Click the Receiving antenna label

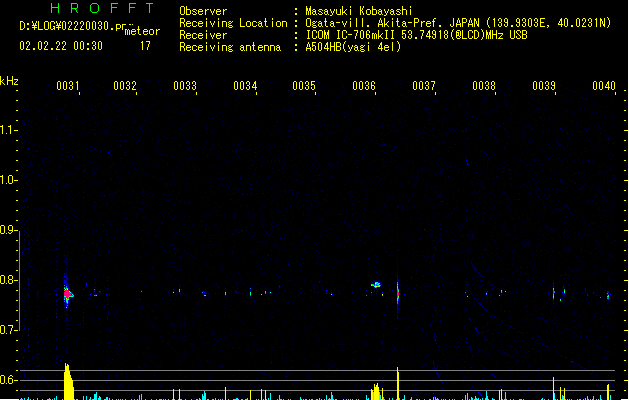230,47
